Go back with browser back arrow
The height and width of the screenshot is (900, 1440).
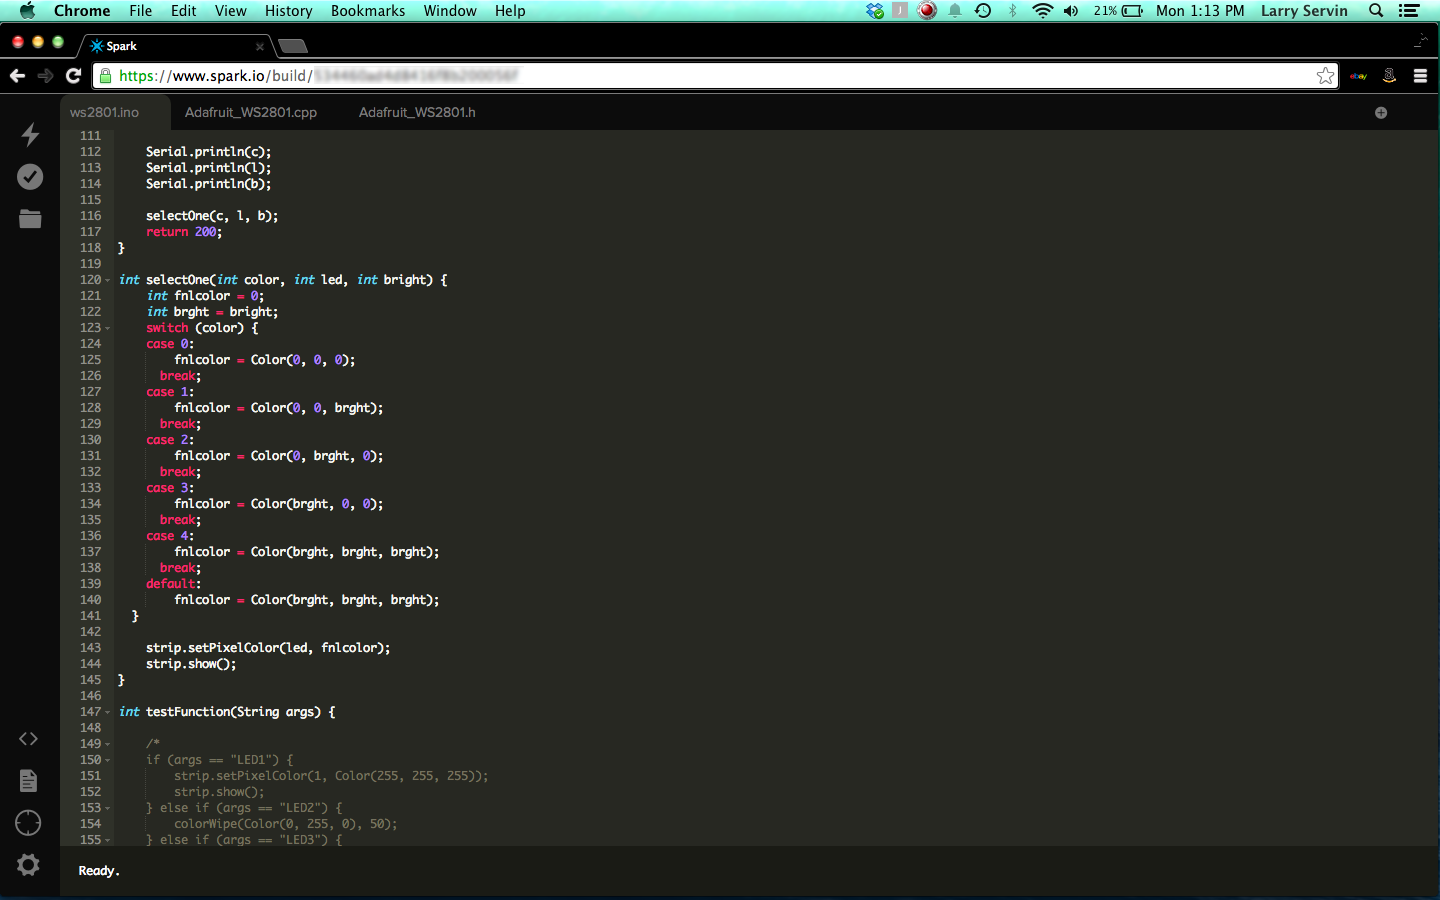17,76
